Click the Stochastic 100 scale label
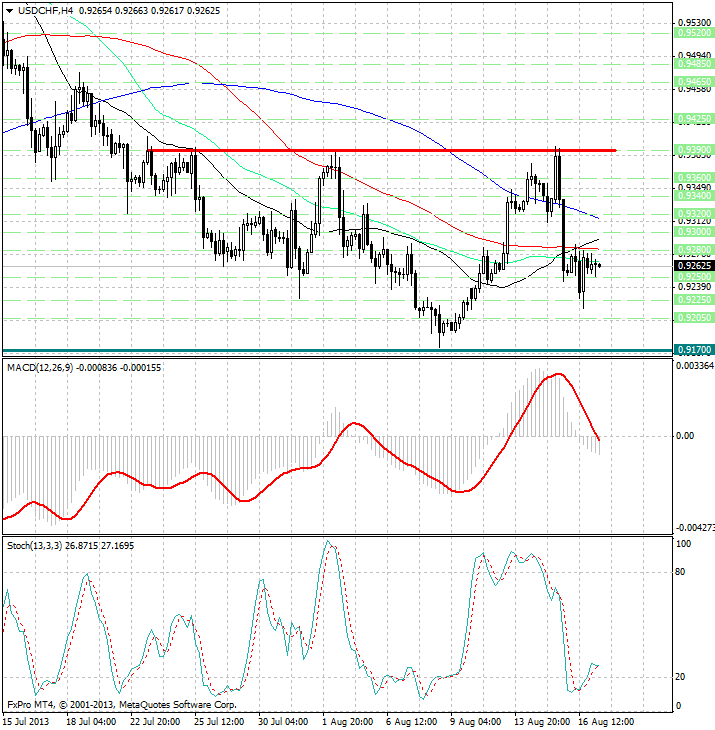The width and height of the screenshot is (715, 730). (x=683, y=544)
